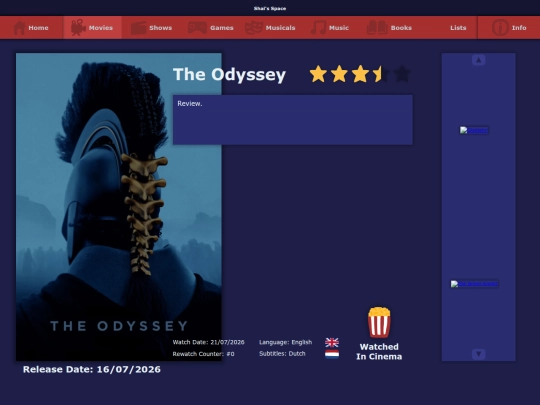Click the Language: English text
The width and height of the screenshot is (540, 405).
coord(285,342)
